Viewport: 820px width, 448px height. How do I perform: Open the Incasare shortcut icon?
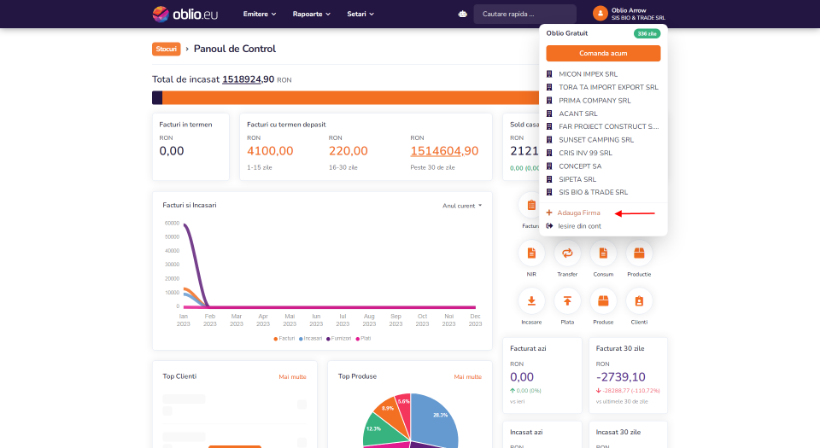pyautogui.click(x=531, y=301)
